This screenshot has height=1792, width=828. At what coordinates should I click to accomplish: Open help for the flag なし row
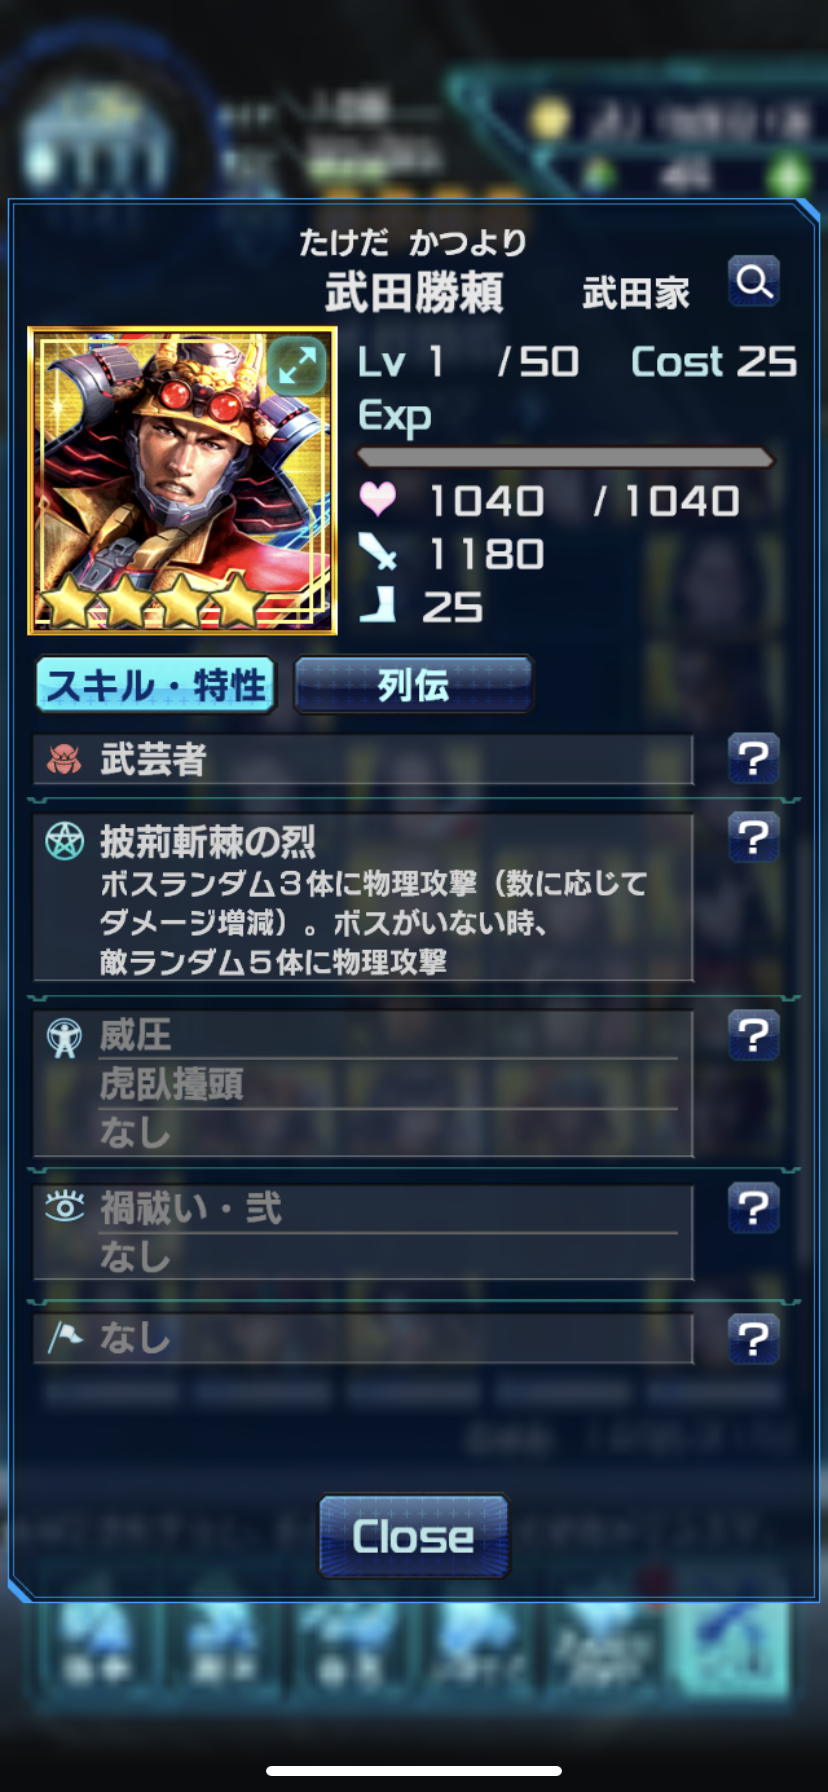(754, 1338)
